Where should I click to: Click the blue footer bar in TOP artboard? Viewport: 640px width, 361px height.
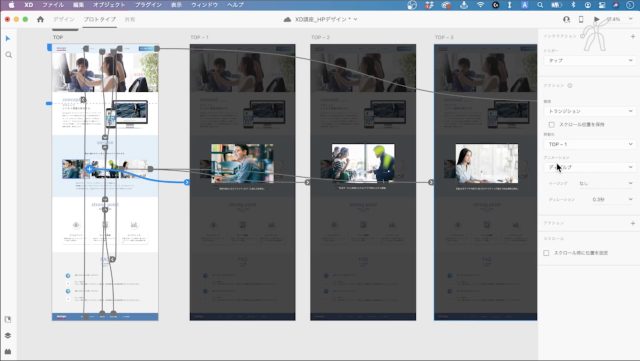point(105,316)
